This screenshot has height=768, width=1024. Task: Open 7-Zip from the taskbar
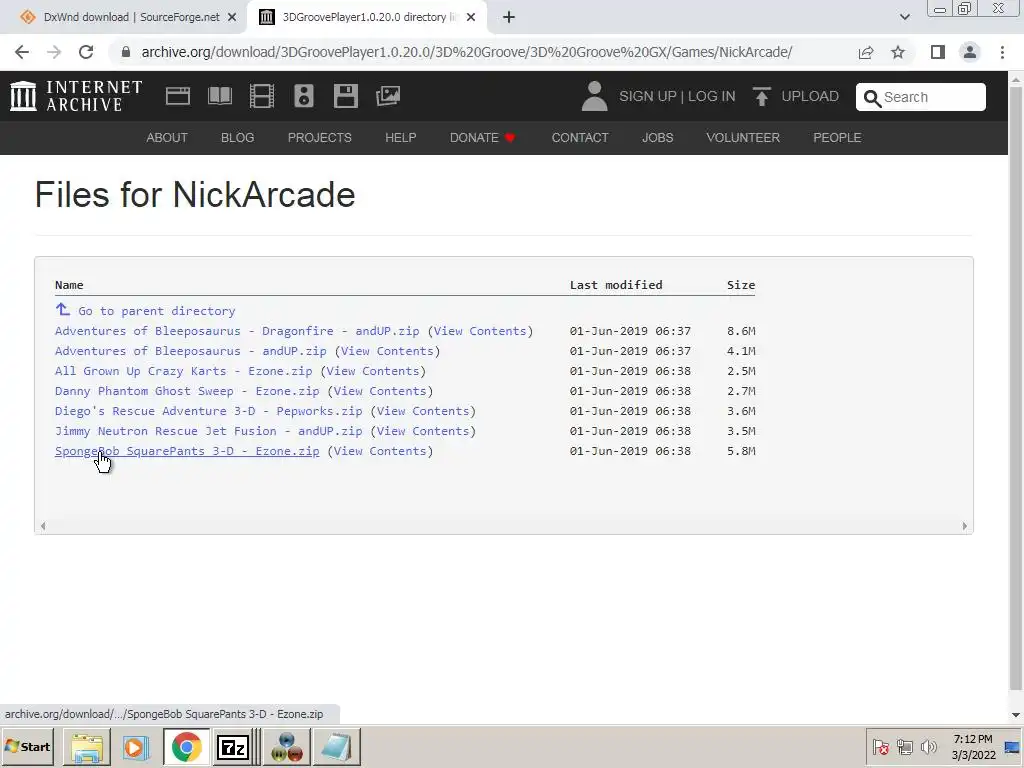(234, 747)
